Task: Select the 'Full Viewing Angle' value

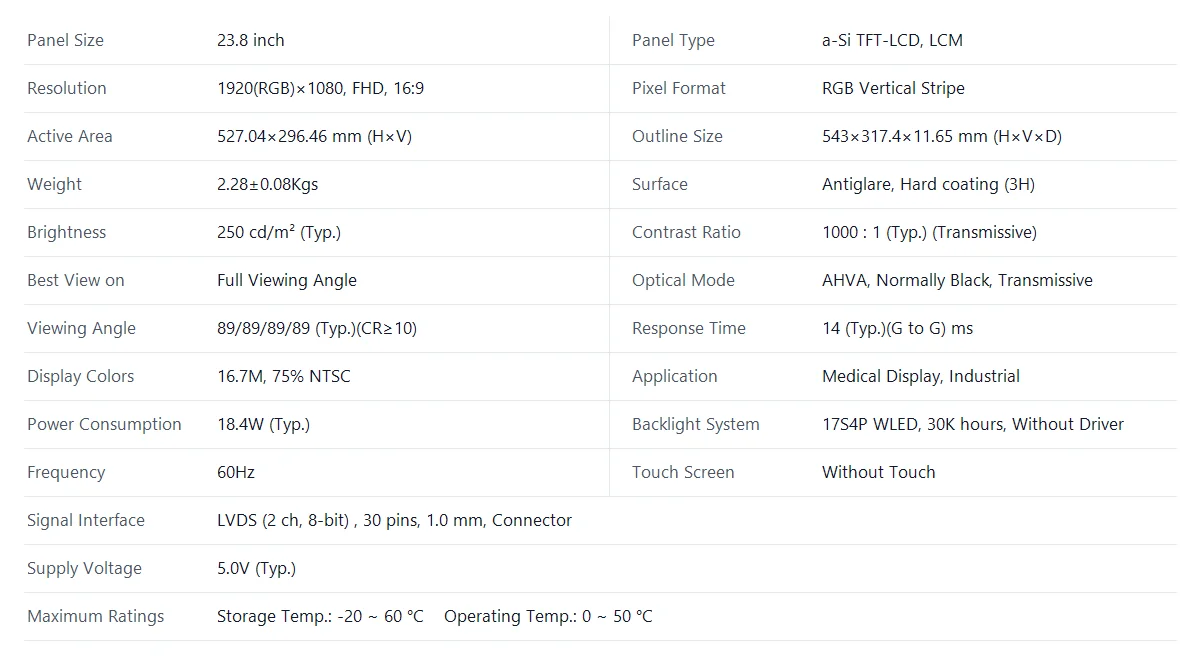Action: (287, 280)
